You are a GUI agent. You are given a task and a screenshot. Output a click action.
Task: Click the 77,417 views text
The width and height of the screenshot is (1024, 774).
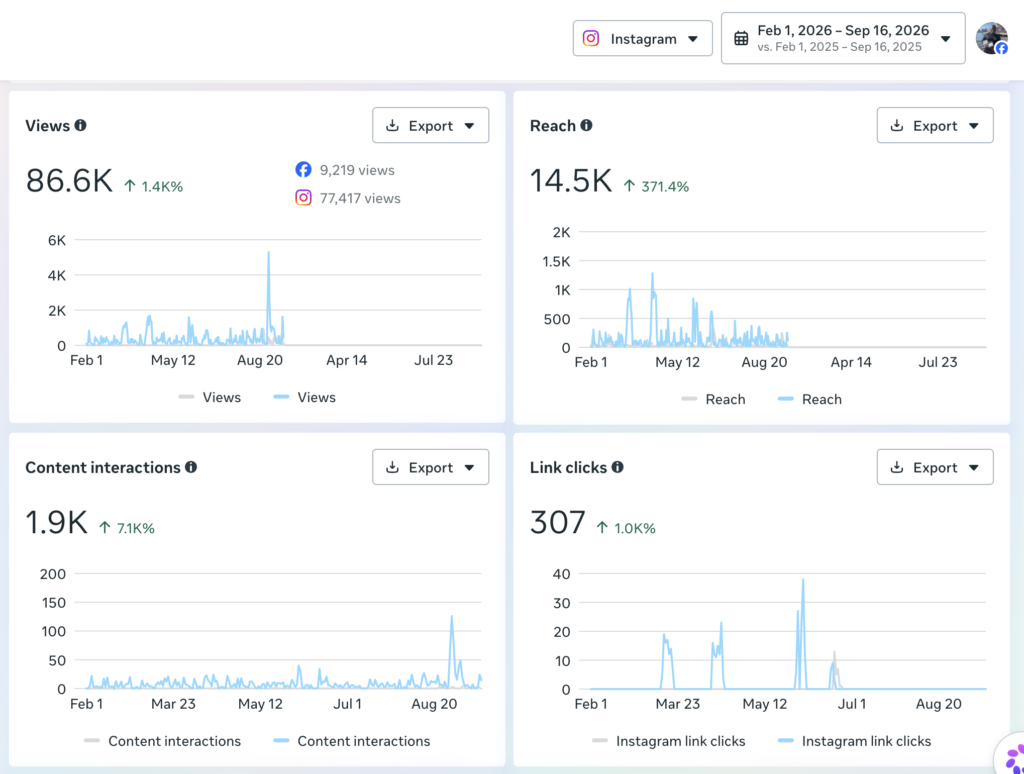coord(360,199)
